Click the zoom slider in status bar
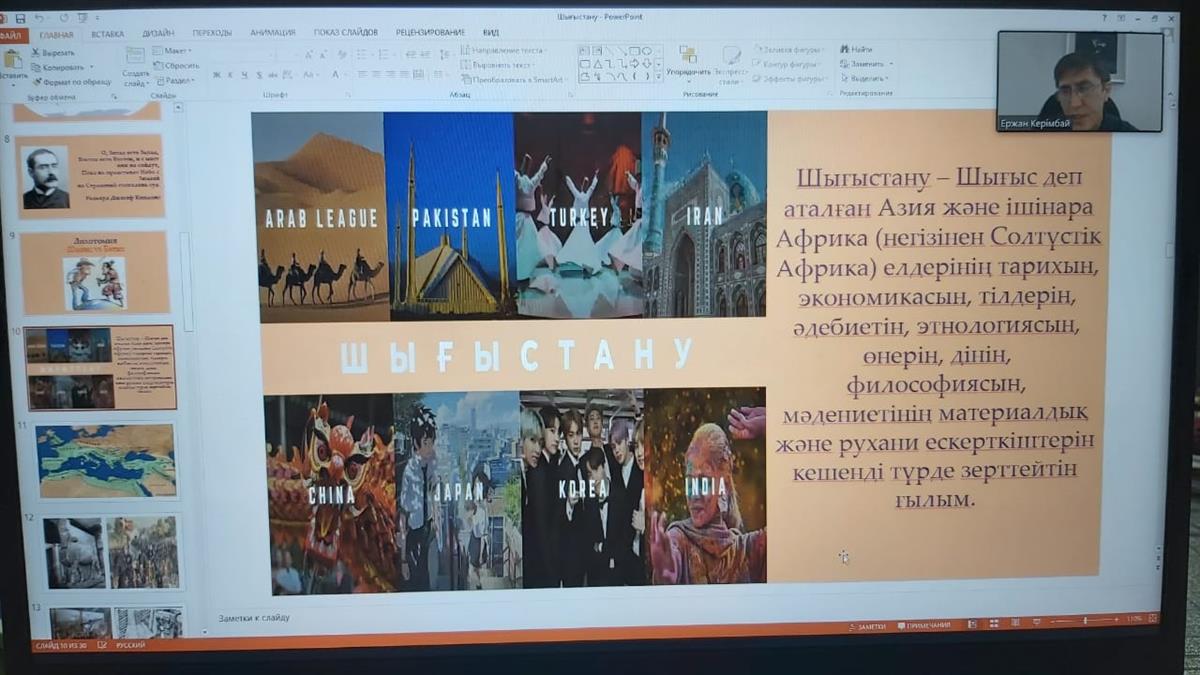This screenshot has width=1200, height=675. click(1088, 621)
